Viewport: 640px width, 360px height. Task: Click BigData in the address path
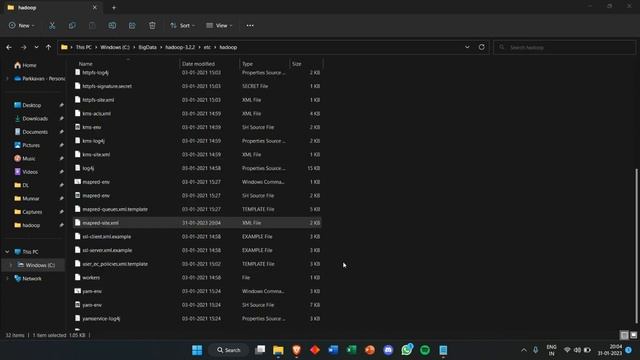click(x=147, y=47)
